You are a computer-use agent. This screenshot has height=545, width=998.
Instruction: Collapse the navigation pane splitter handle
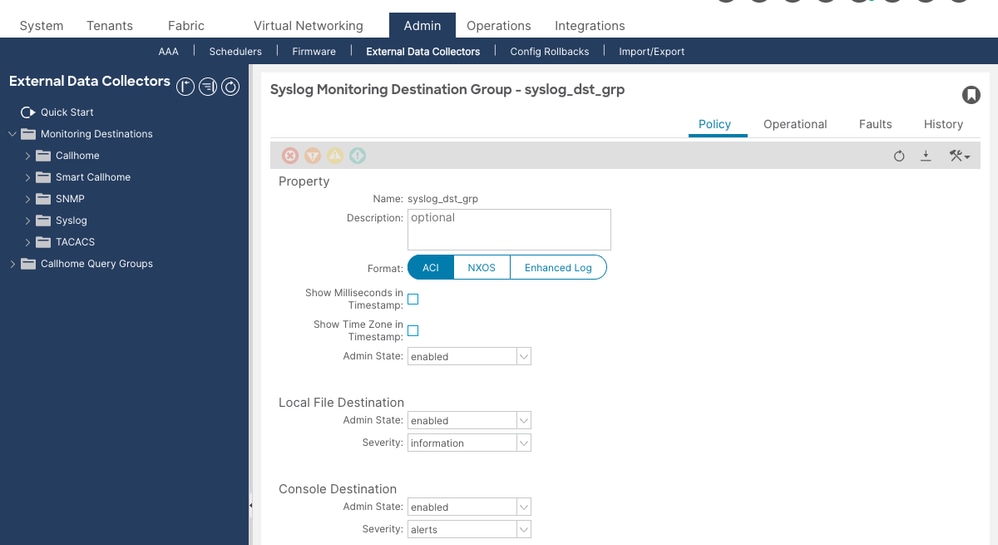point(251,506)
